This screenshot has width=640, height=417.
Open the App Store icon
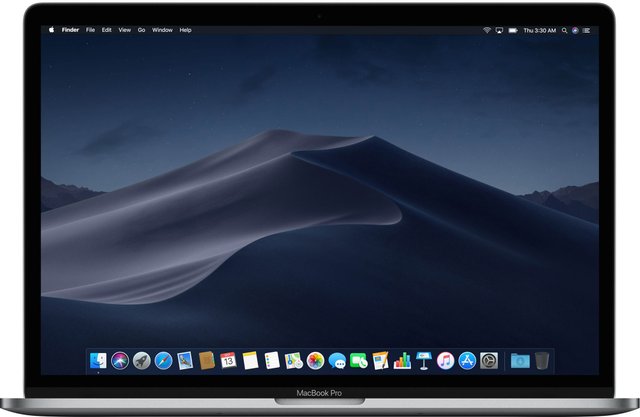click(x=467, y=360)
